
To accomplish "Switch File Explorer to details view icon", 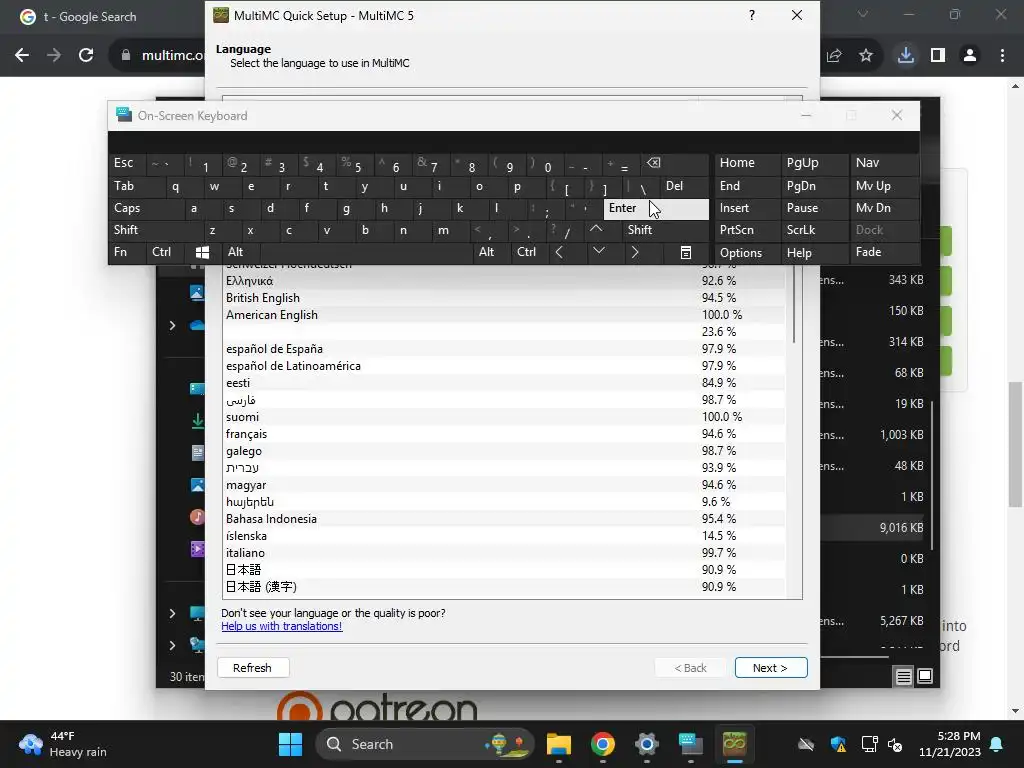I will tap(904, 677).
